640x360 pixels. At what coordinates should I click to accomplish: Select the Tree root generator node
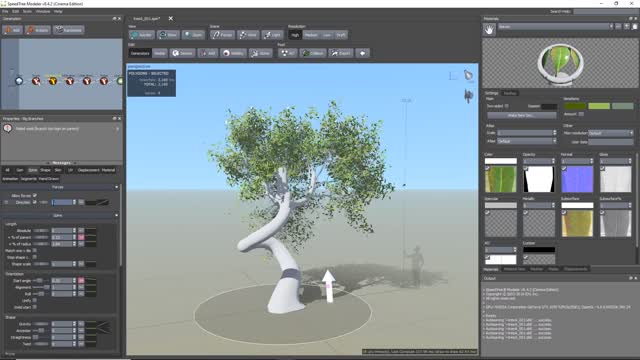point(19,81)
